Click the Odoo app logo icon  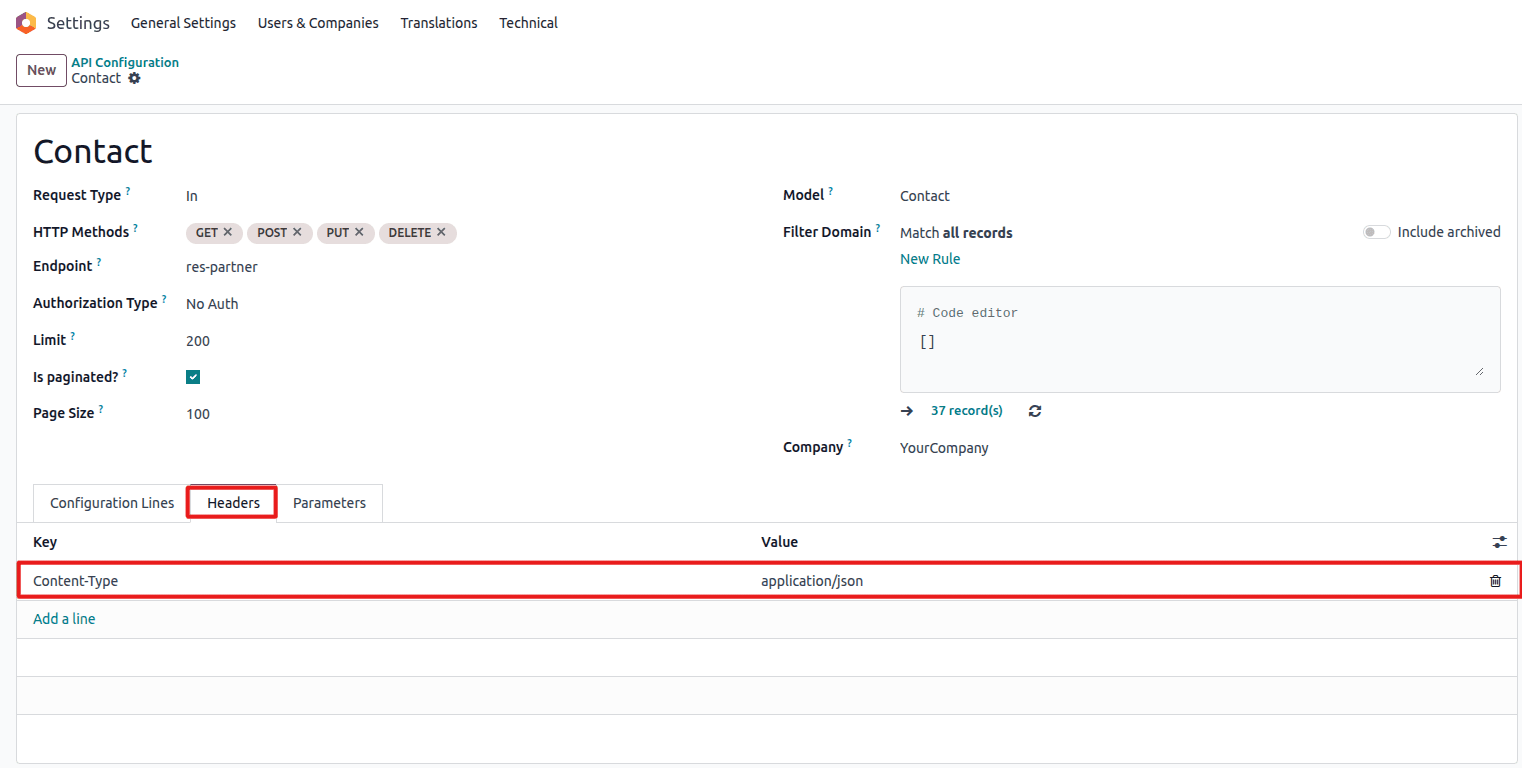point(26,23)
